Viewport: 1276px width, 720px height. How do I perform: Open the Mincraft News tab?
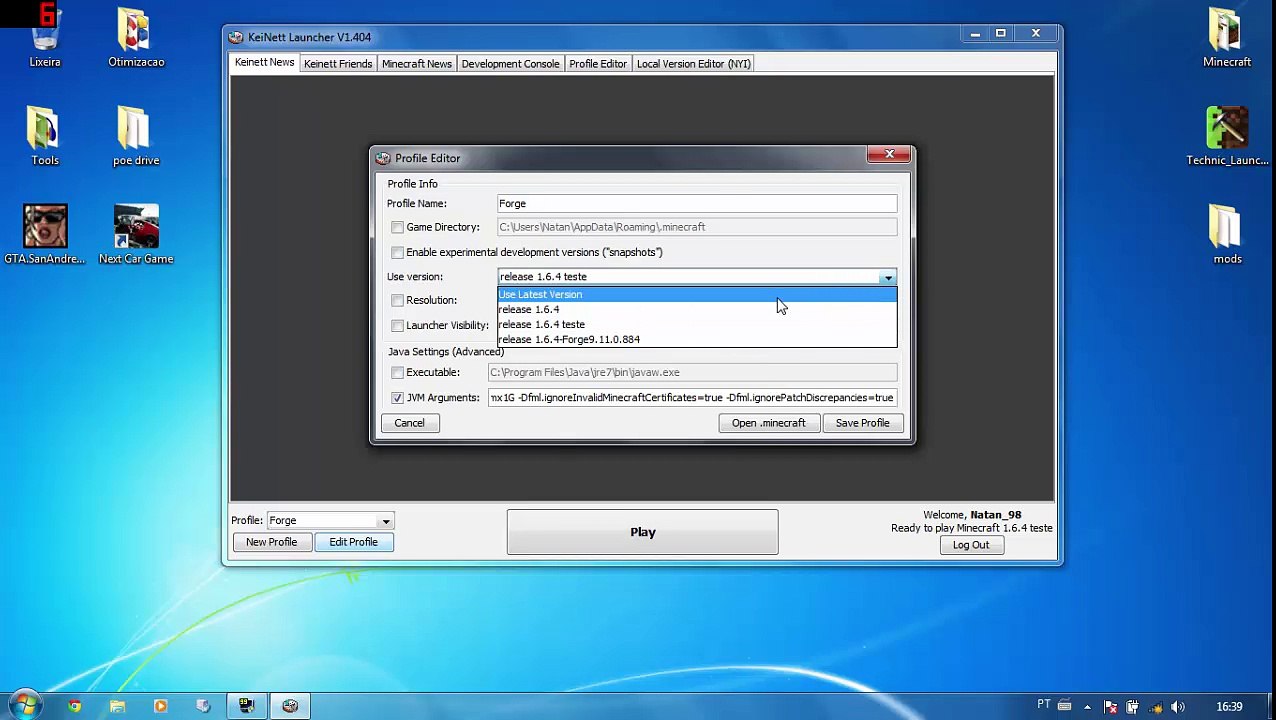416,64
